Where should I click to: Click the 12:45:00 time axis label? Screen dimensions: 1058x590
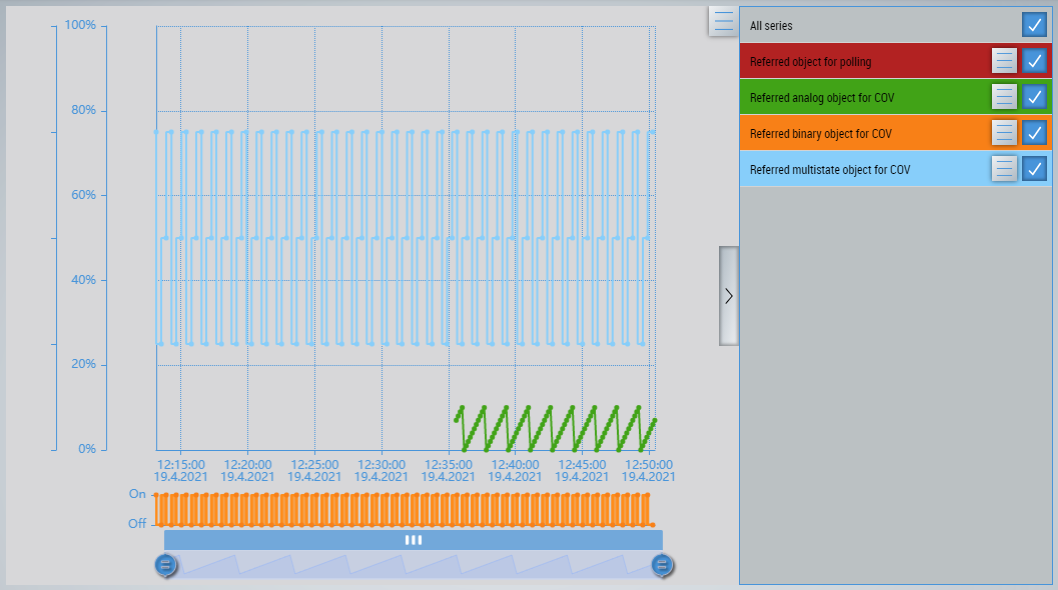click(x=582, y=464)
